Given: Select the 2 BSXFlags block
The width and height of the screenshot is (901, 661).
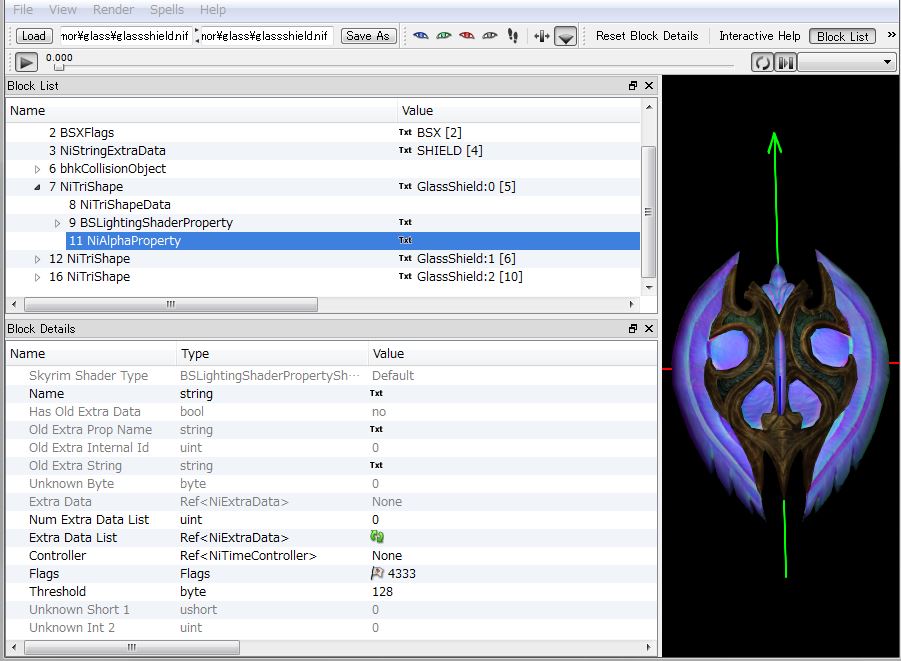Looking at the screenshot, I should pos(82,133).
